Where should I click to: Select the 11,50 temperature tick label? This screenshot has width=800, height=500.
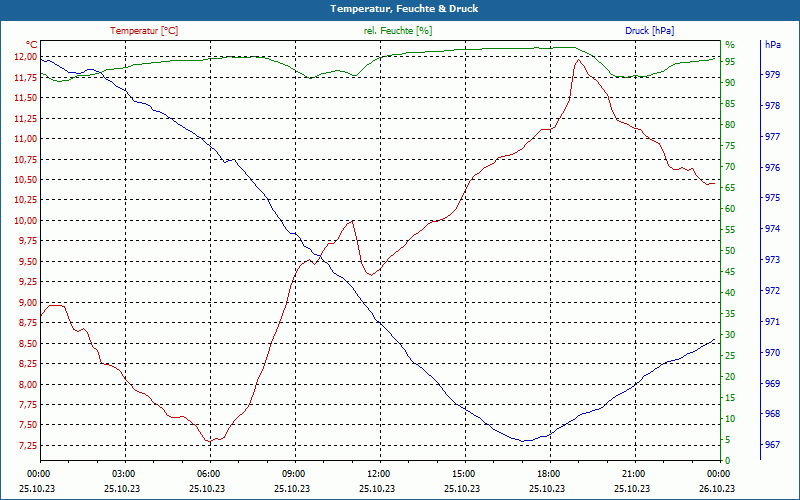click(x=25, y=97)
